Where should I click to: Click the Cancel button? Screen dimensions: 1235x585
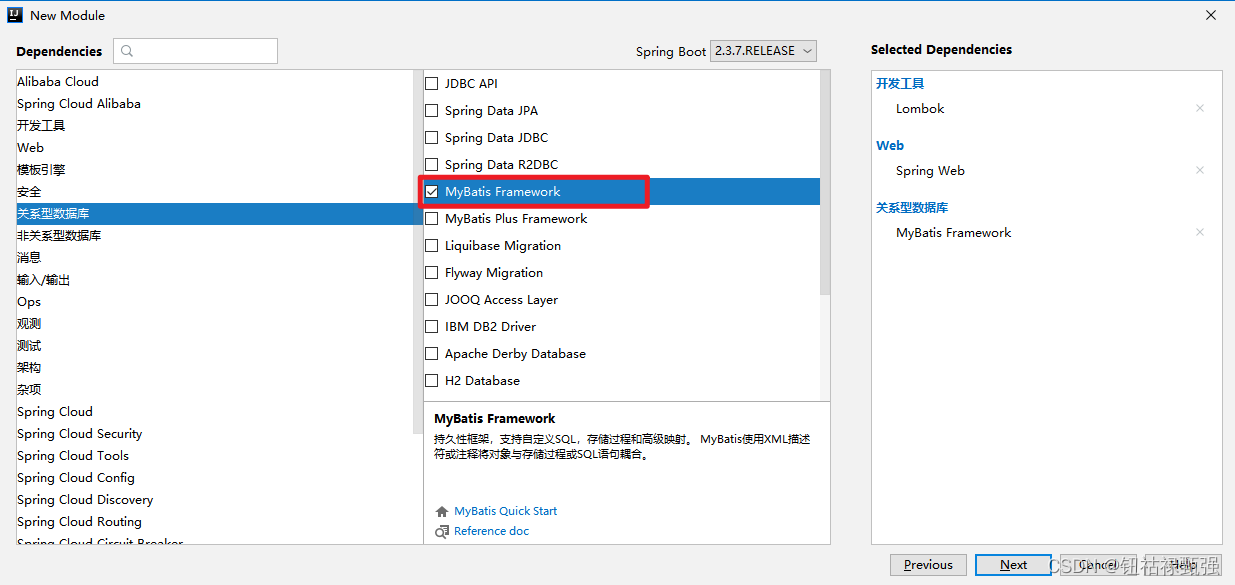(x=1098, y=565)
